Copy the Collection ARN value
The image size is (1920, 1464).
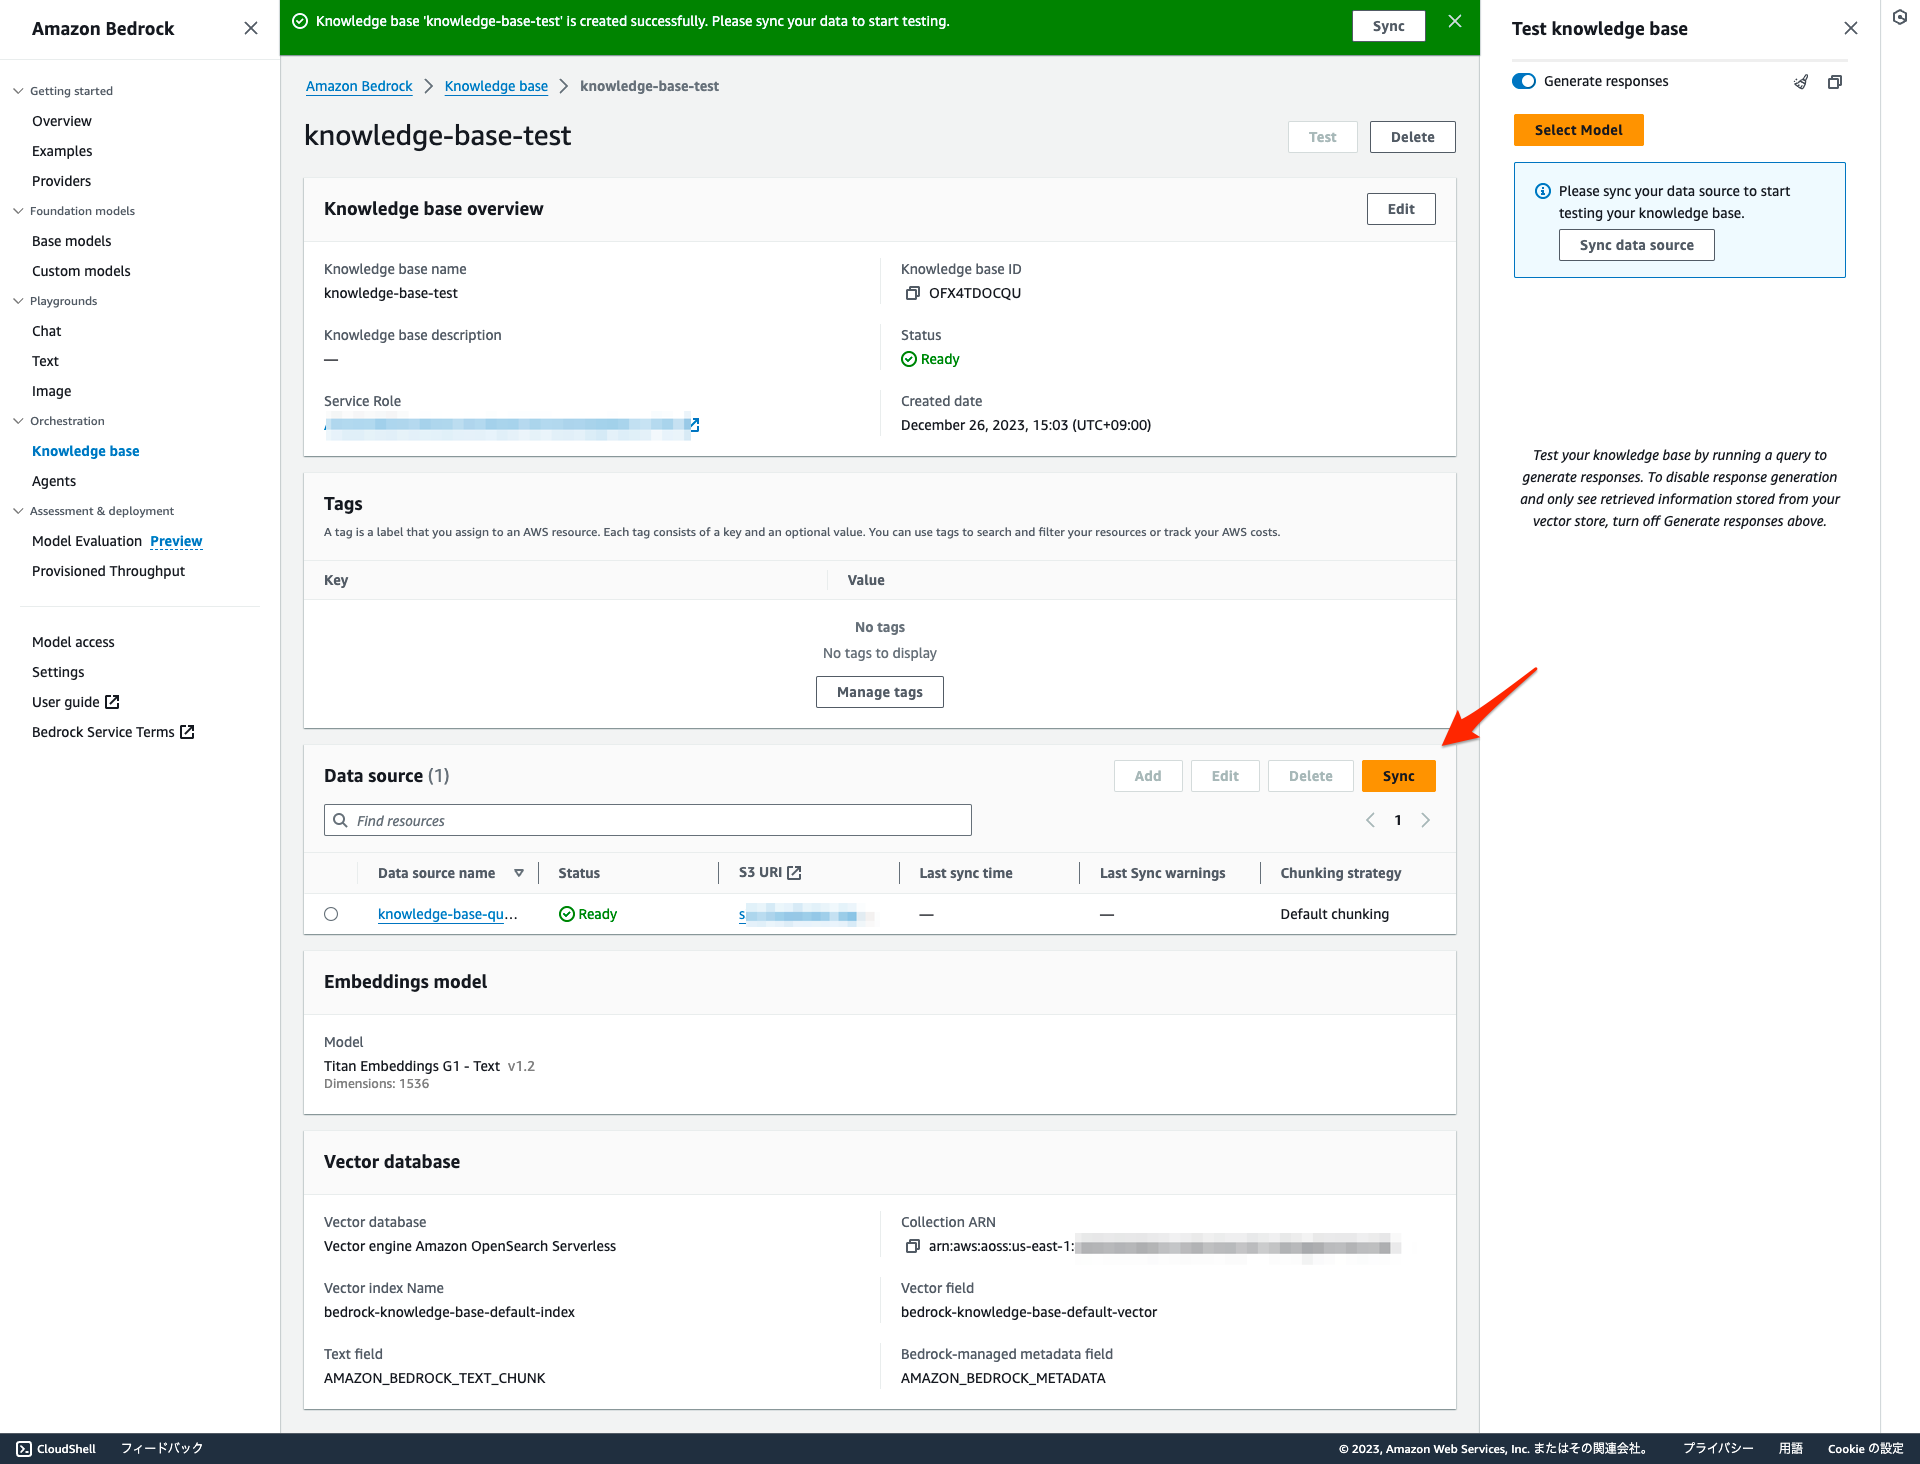(x=912, y=1246)
